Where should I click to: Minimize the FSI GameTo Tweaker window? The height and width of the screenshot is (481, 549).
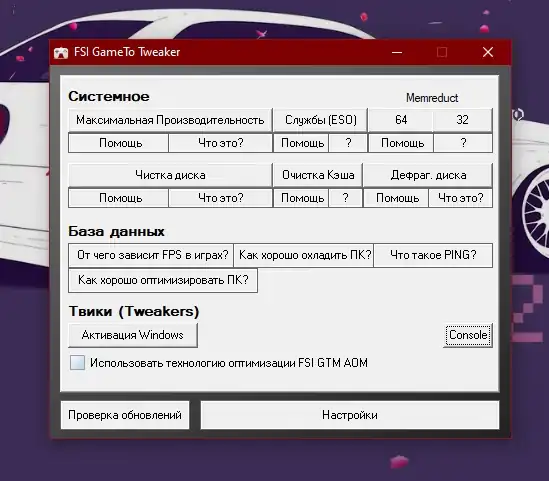click(x=397, y=53)
